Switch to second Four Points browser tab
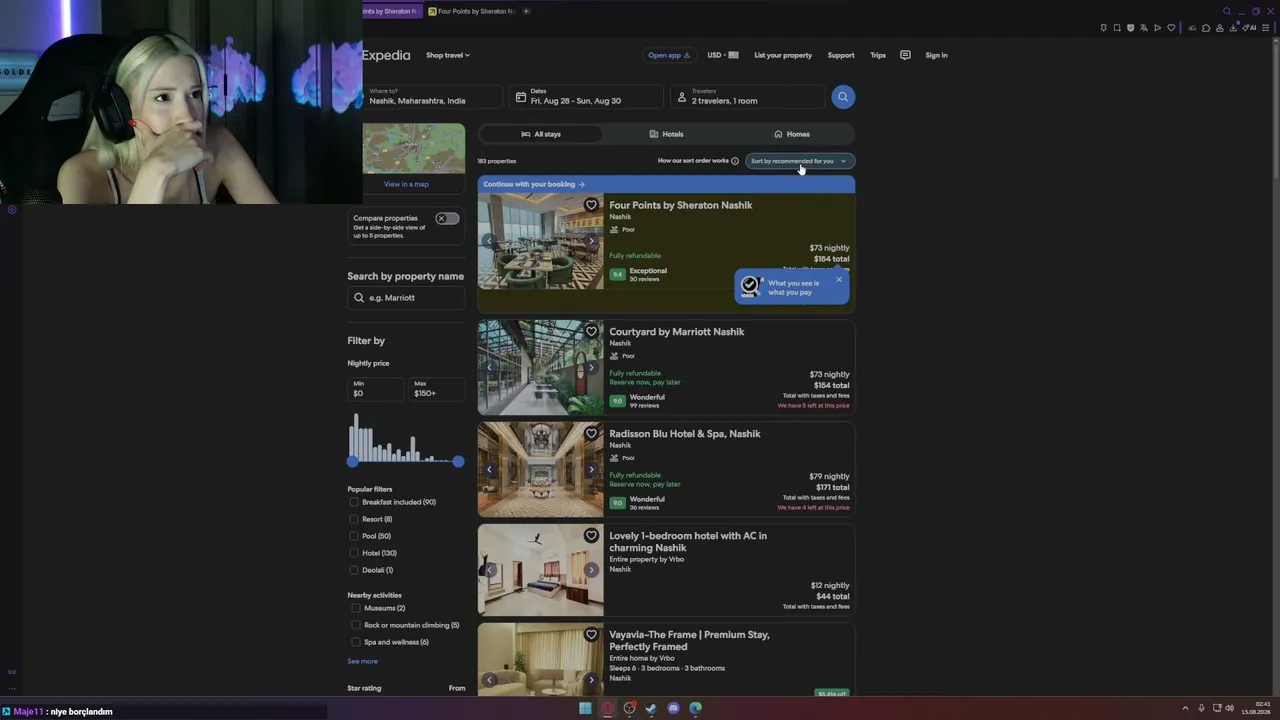The width and height of the screenshot is (1280, 720). 471,11
